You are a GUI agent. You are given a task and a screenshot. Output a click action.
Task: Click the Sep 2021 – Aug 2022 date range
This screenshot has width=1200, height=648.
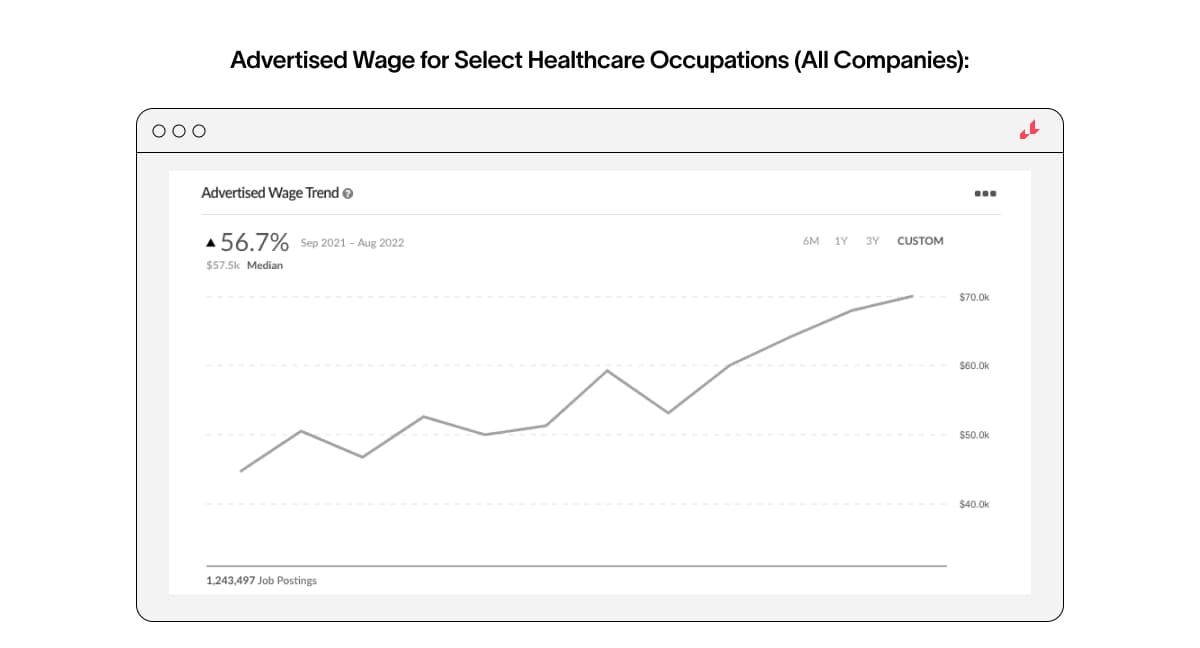pyautogui.click(x=352, y=243)
